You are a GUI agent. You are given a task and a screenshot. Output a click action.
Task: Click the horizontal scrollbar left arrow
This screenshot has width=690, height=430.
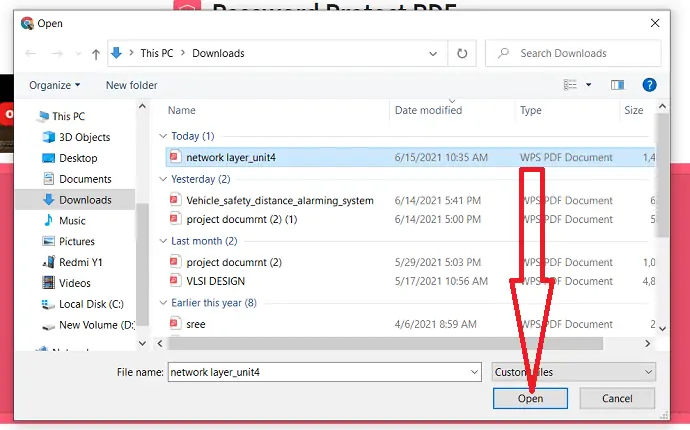coord(160,343)
